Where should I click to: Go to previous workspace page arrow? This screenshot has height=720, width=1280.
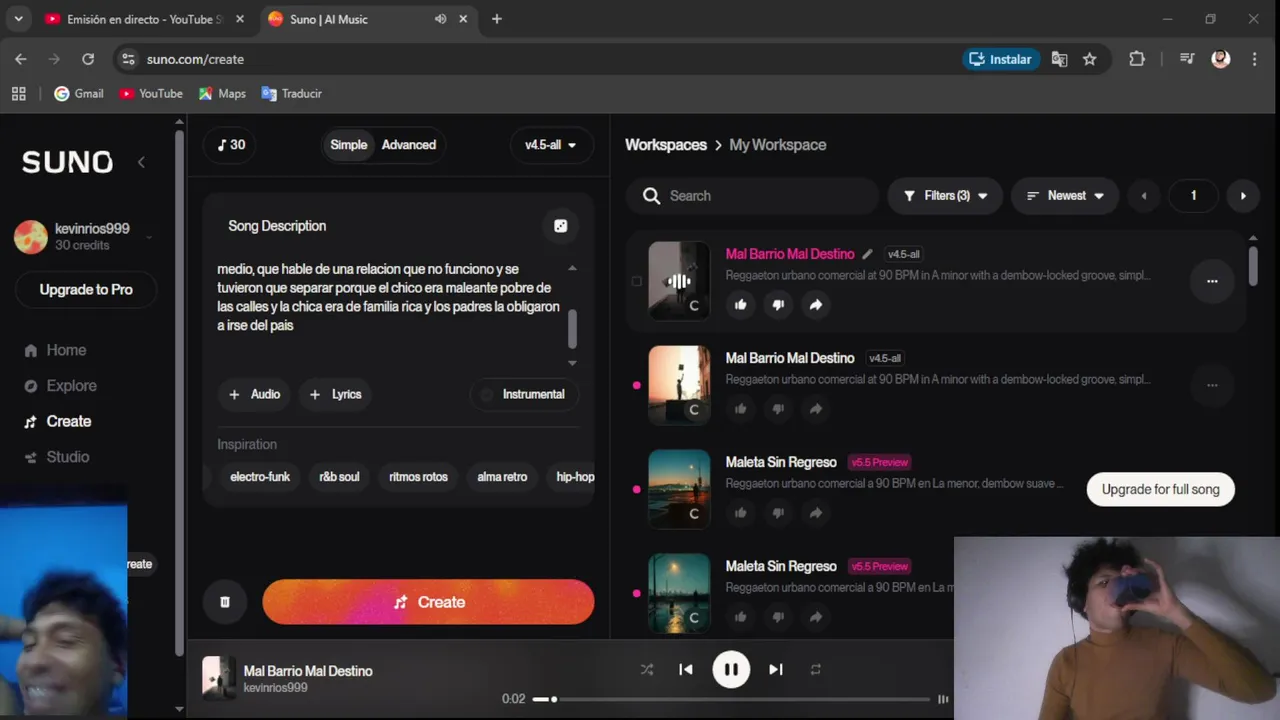pyautogui.click(x=1144, y=196)
